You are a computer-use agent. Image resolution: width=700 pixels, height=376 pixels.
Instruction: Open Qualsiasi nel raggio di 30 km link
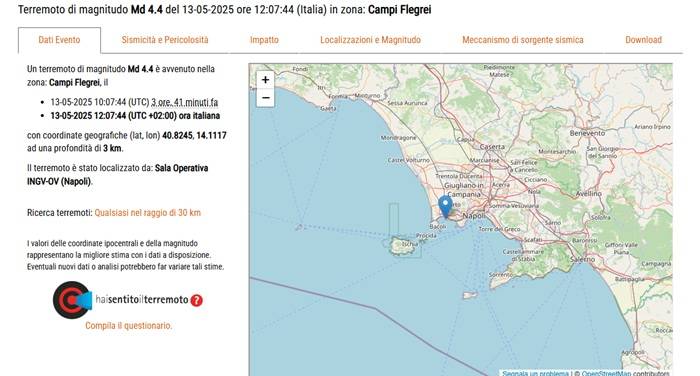(148, 213)
